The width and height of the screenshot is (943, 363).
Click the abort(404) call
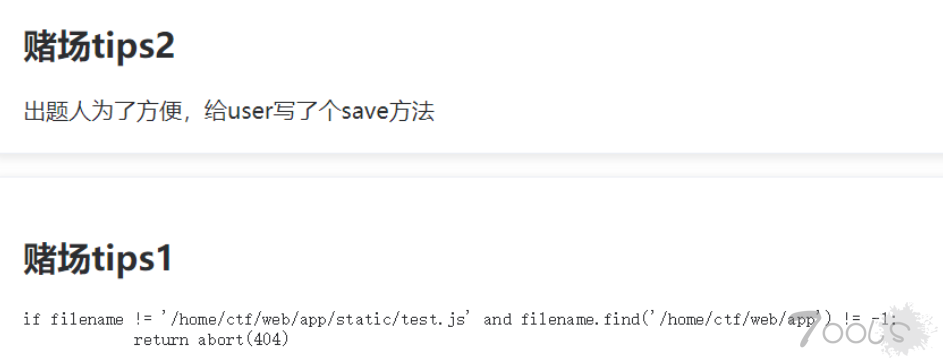point(244,340)
